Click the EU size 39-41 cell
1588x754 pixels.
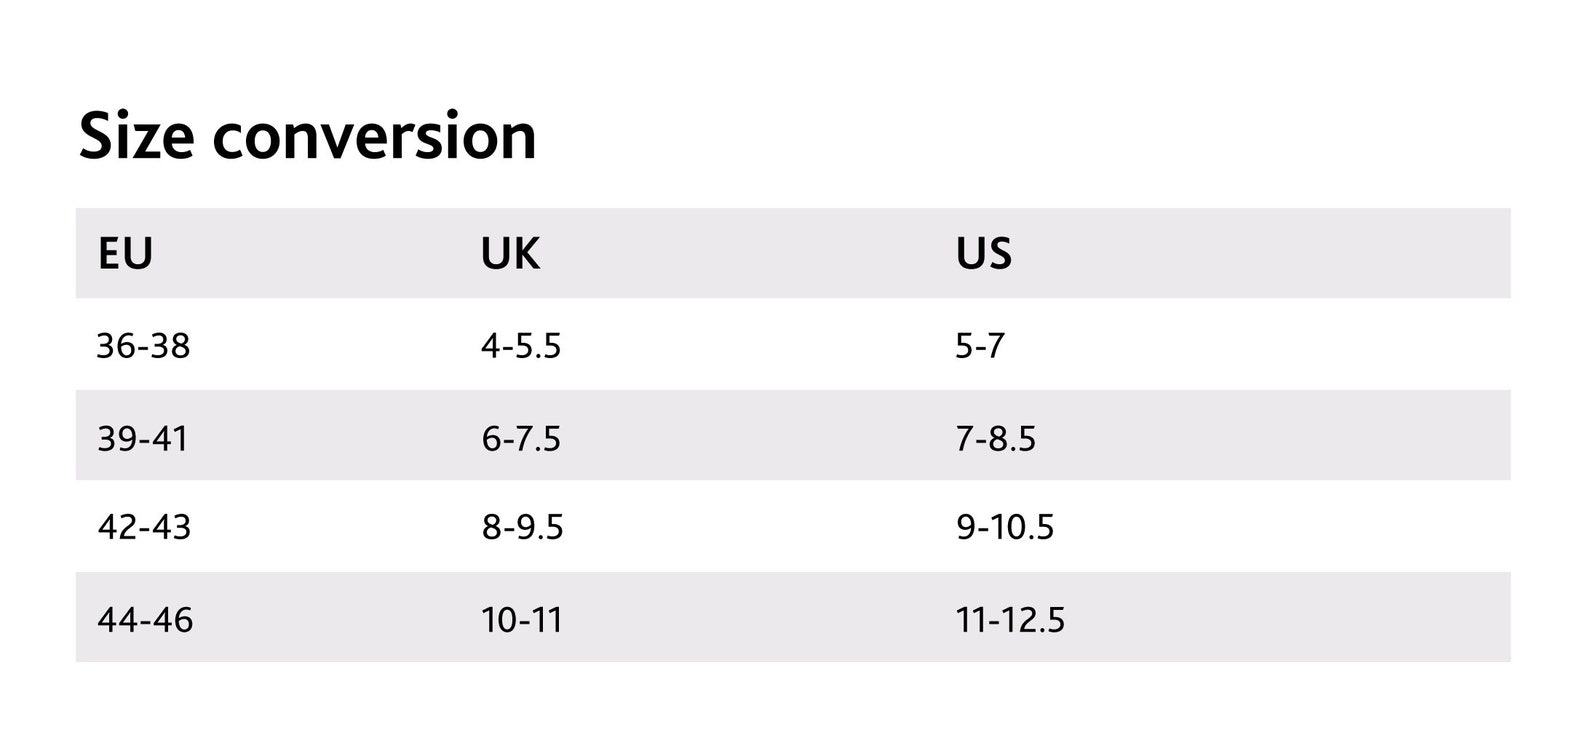point(142,438)
